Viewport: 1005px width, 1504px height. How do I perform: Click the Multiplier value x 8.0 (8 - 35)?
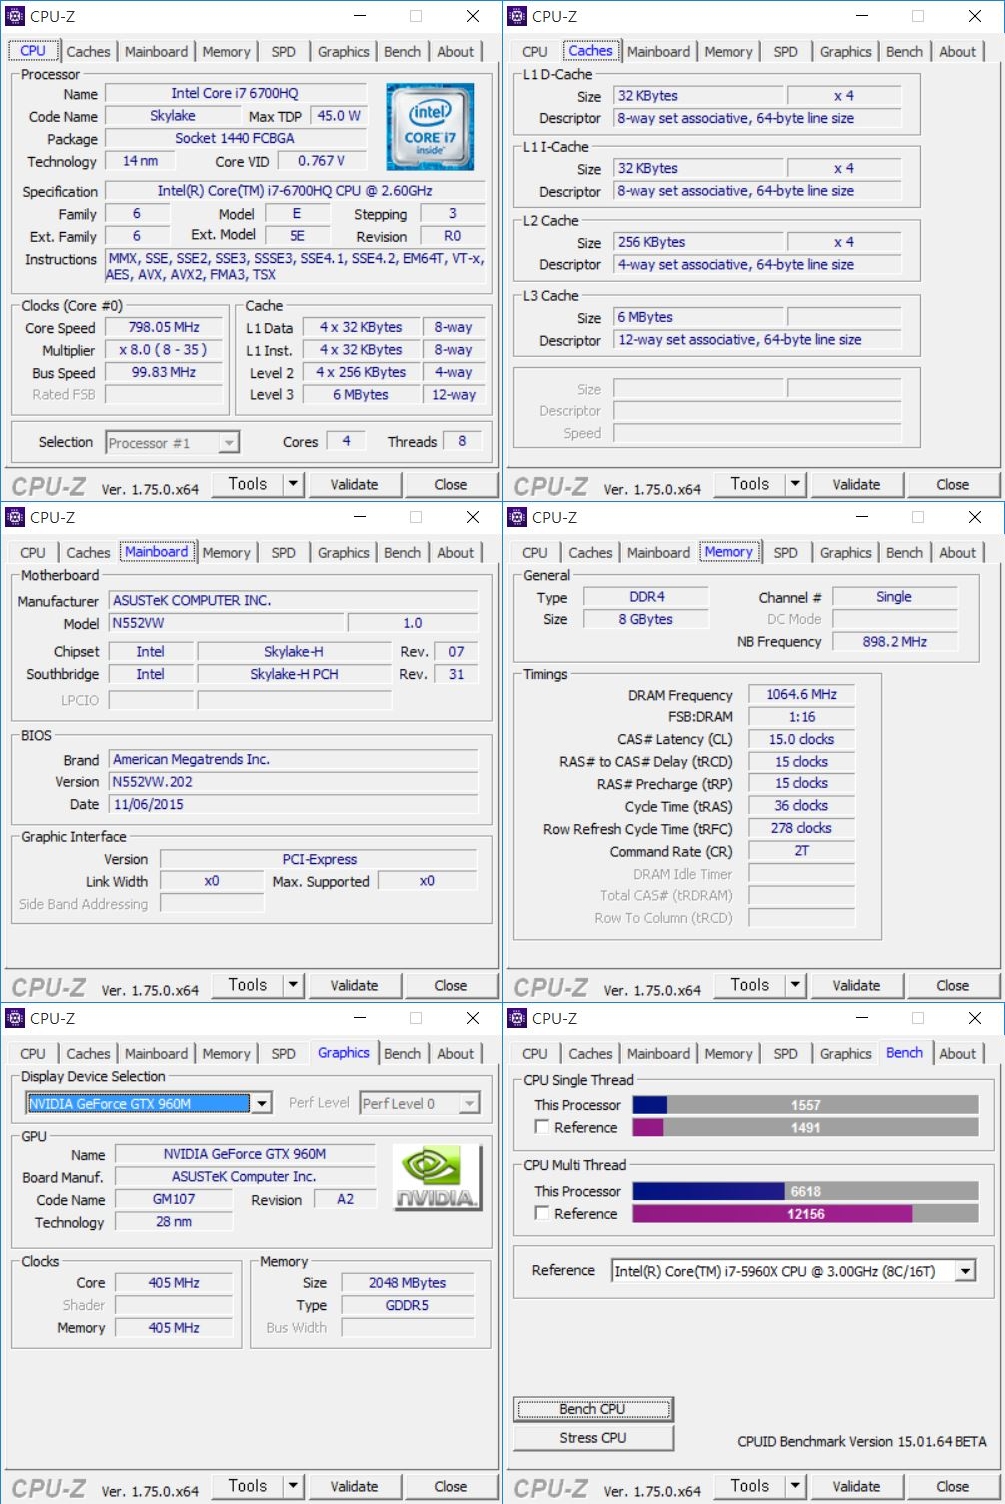pyautogui.click(x=164, y=350)
